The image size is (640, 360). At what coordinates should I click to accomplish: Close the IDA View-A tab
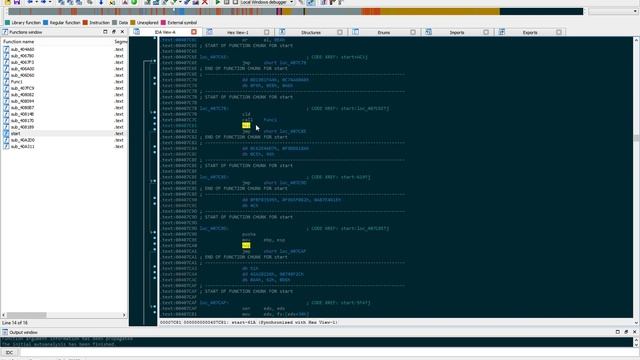tap(194, 32)
